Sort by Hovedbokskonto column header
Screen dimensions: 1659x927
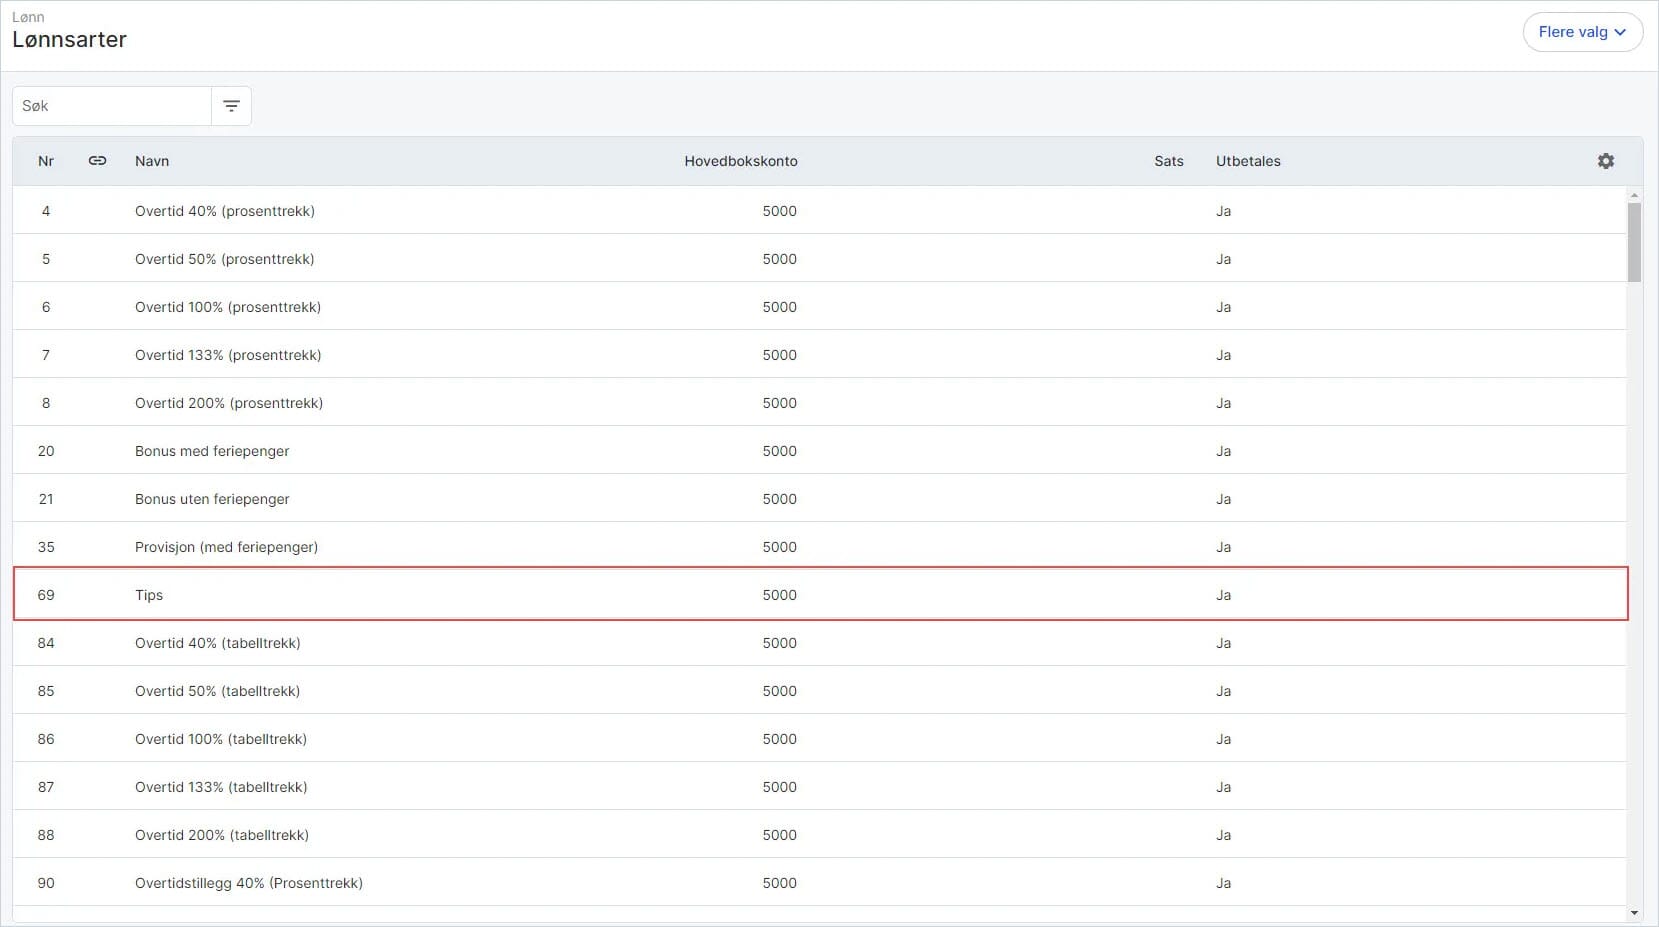point(741,161)
